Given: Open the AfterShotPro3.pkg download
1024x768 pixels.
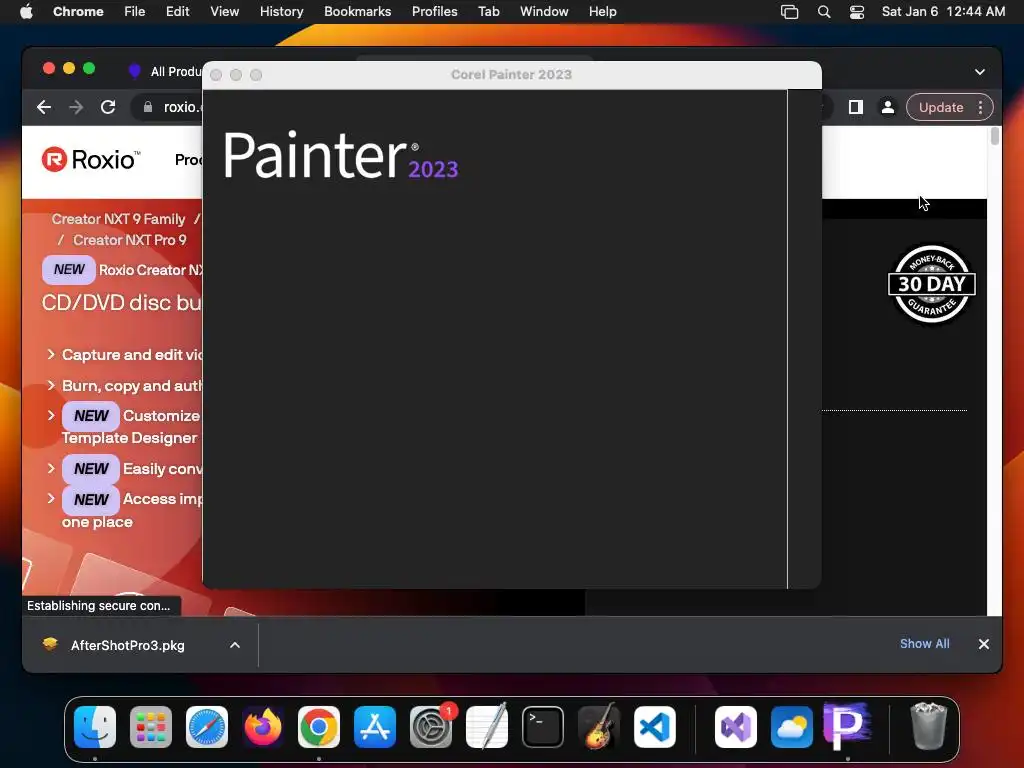Looking at the screenshot, I should click(128, 645).
